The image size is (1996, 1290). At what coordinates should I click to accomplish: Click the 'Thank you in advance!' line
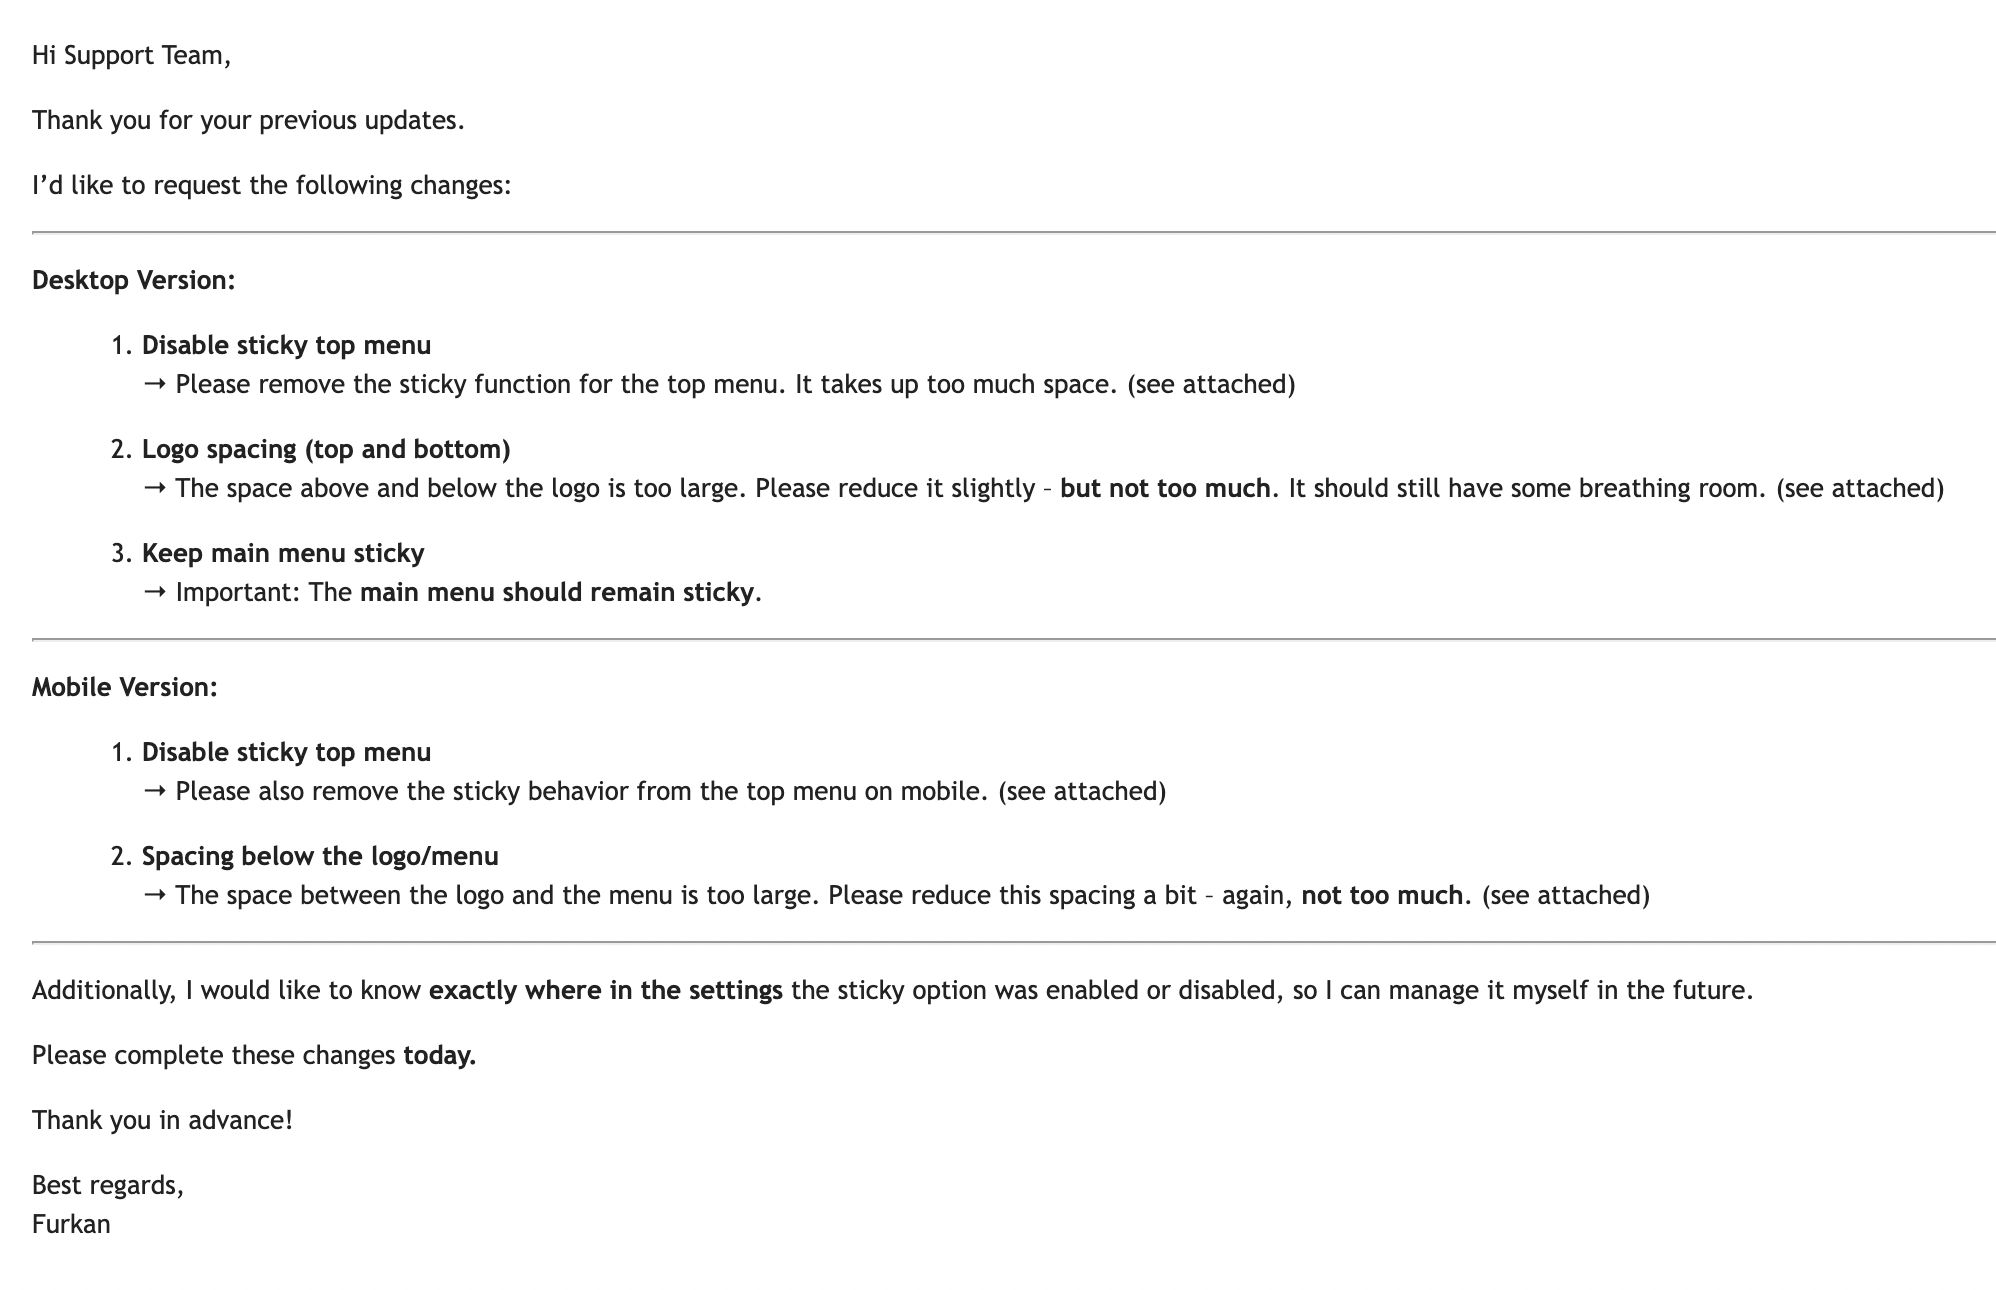162,1121
